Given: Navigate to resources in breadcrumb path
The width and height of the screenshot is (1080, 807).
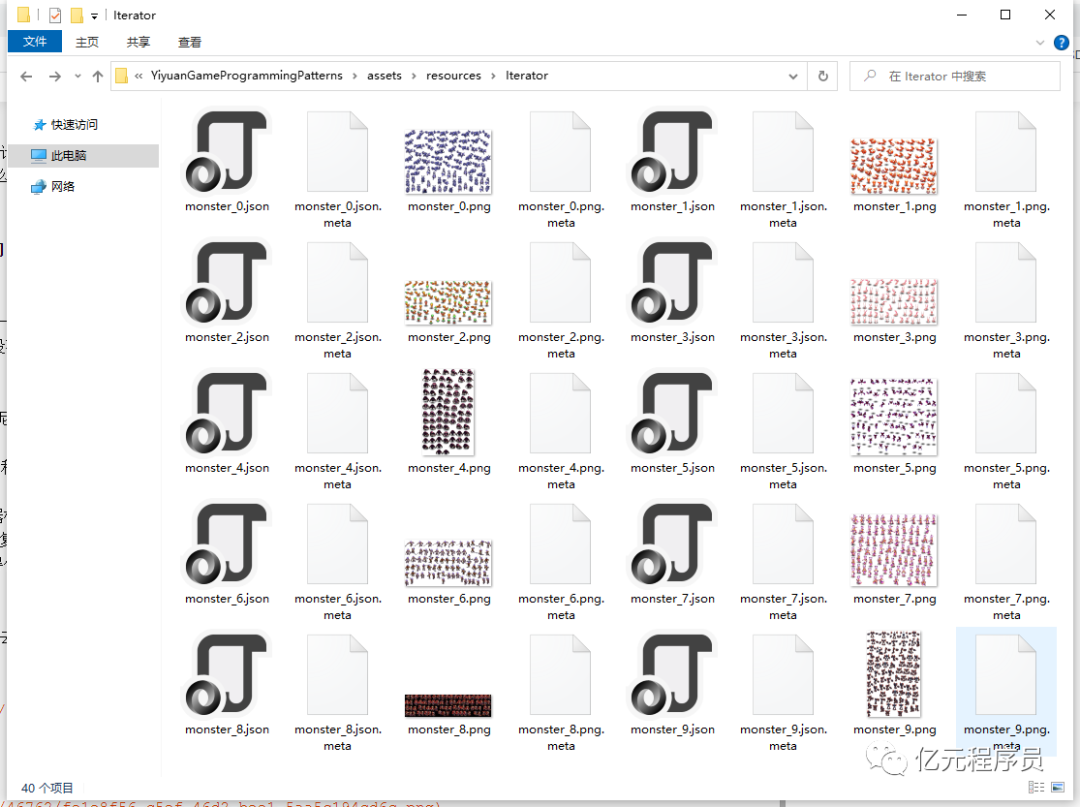Looking at the screenshot, I should click(x=453, y=75).
